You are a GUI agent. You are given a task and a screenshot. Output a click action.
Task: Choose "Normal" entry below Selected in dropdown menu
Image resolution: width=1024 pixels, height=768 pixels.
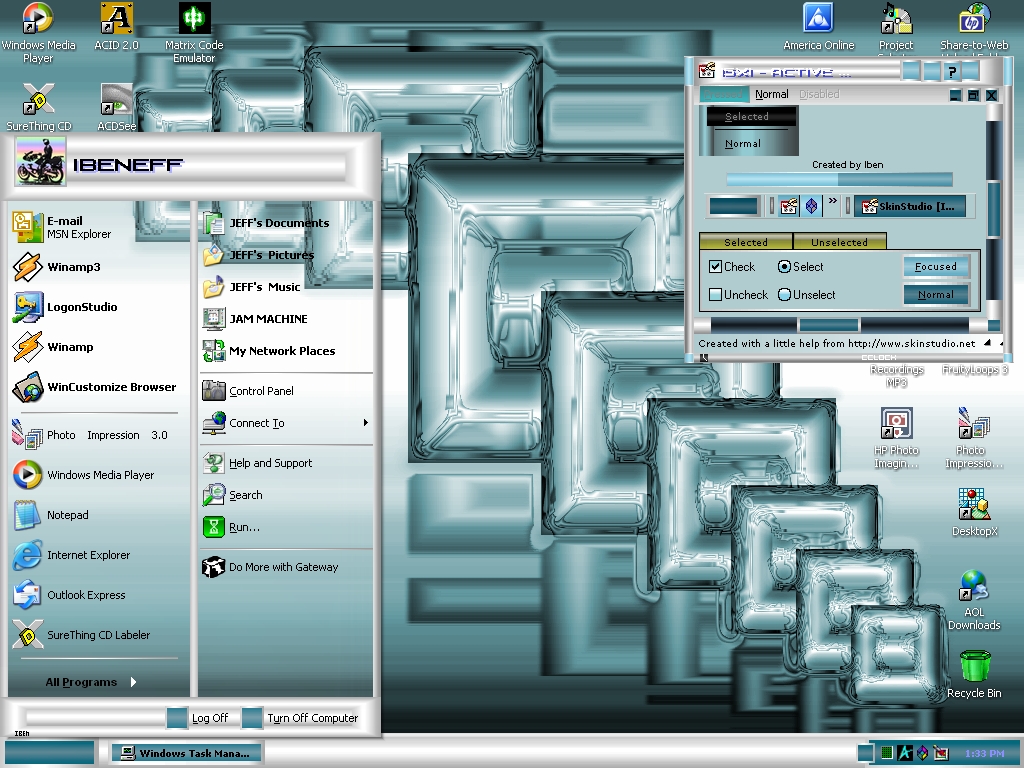tap(743, 144)
